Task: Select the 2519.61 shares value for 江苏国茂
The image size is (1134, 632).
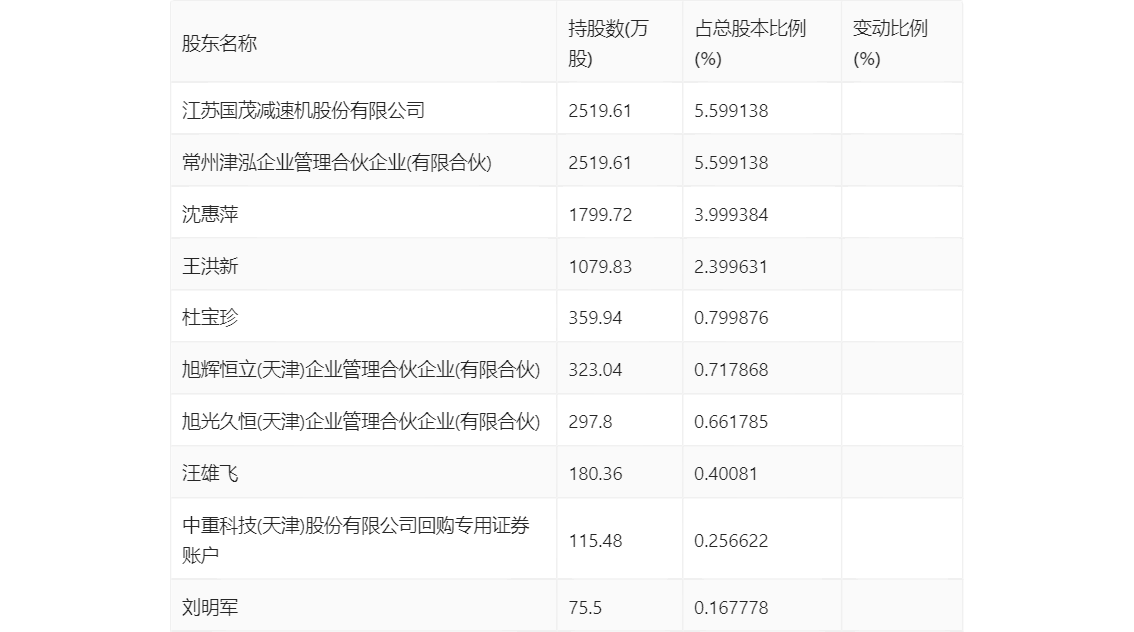Action: (x=600, y=111)
